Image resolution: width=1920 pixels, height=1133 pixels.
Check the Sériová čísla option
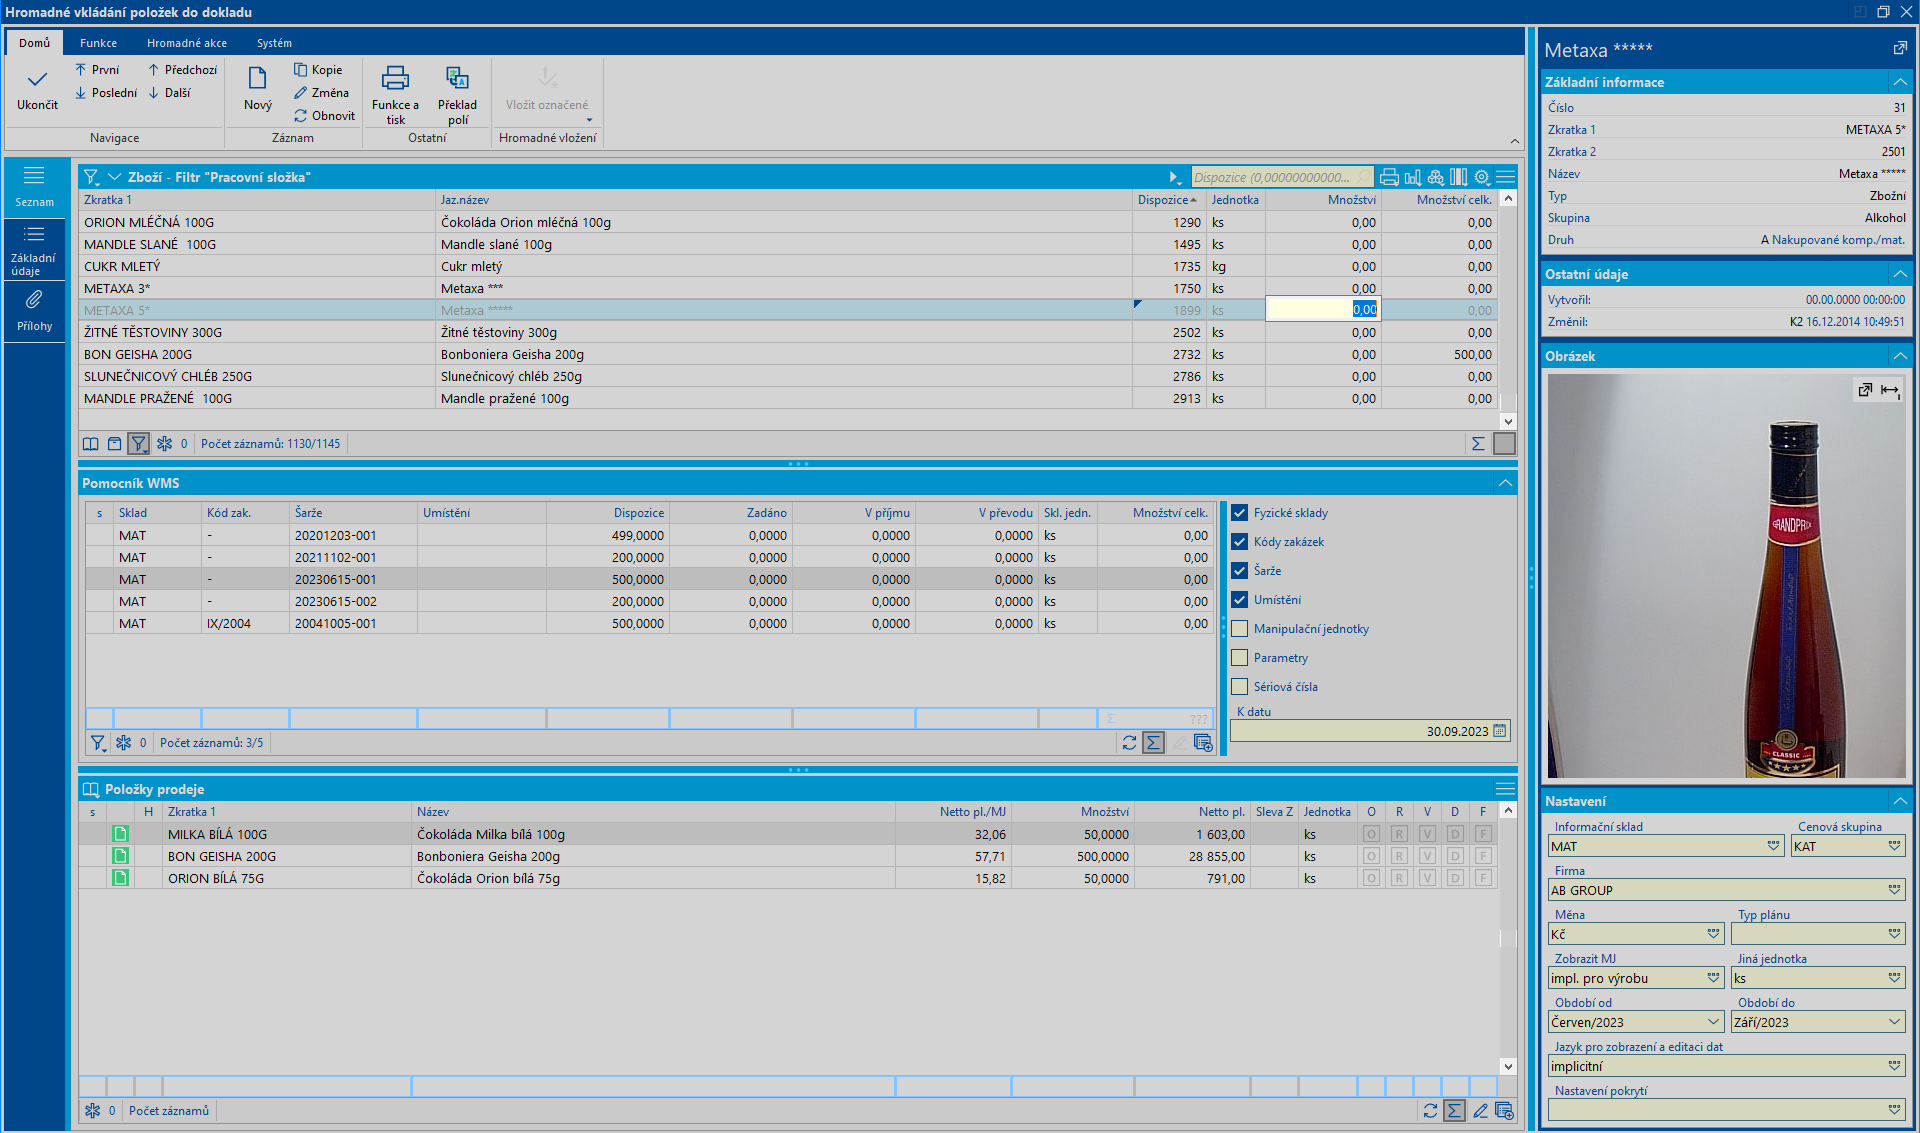[1240, 687]
